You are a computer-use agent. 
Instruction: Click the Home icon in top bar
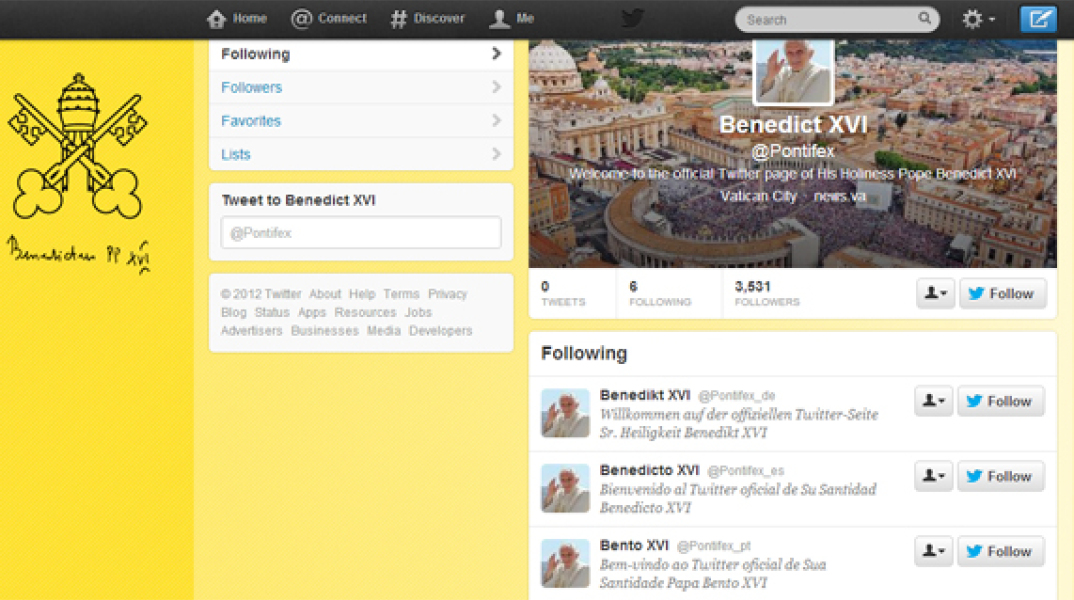coord(216,19)
